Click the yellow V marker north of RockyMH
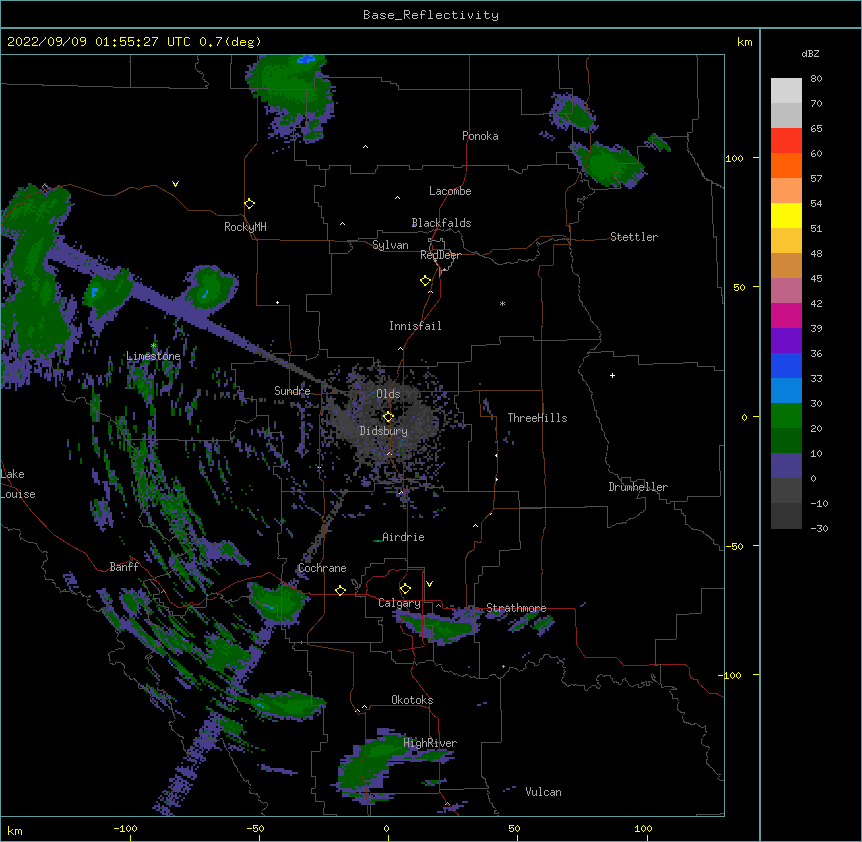The image size is (862, 842). pyautogui.click(x=175, y=184)
